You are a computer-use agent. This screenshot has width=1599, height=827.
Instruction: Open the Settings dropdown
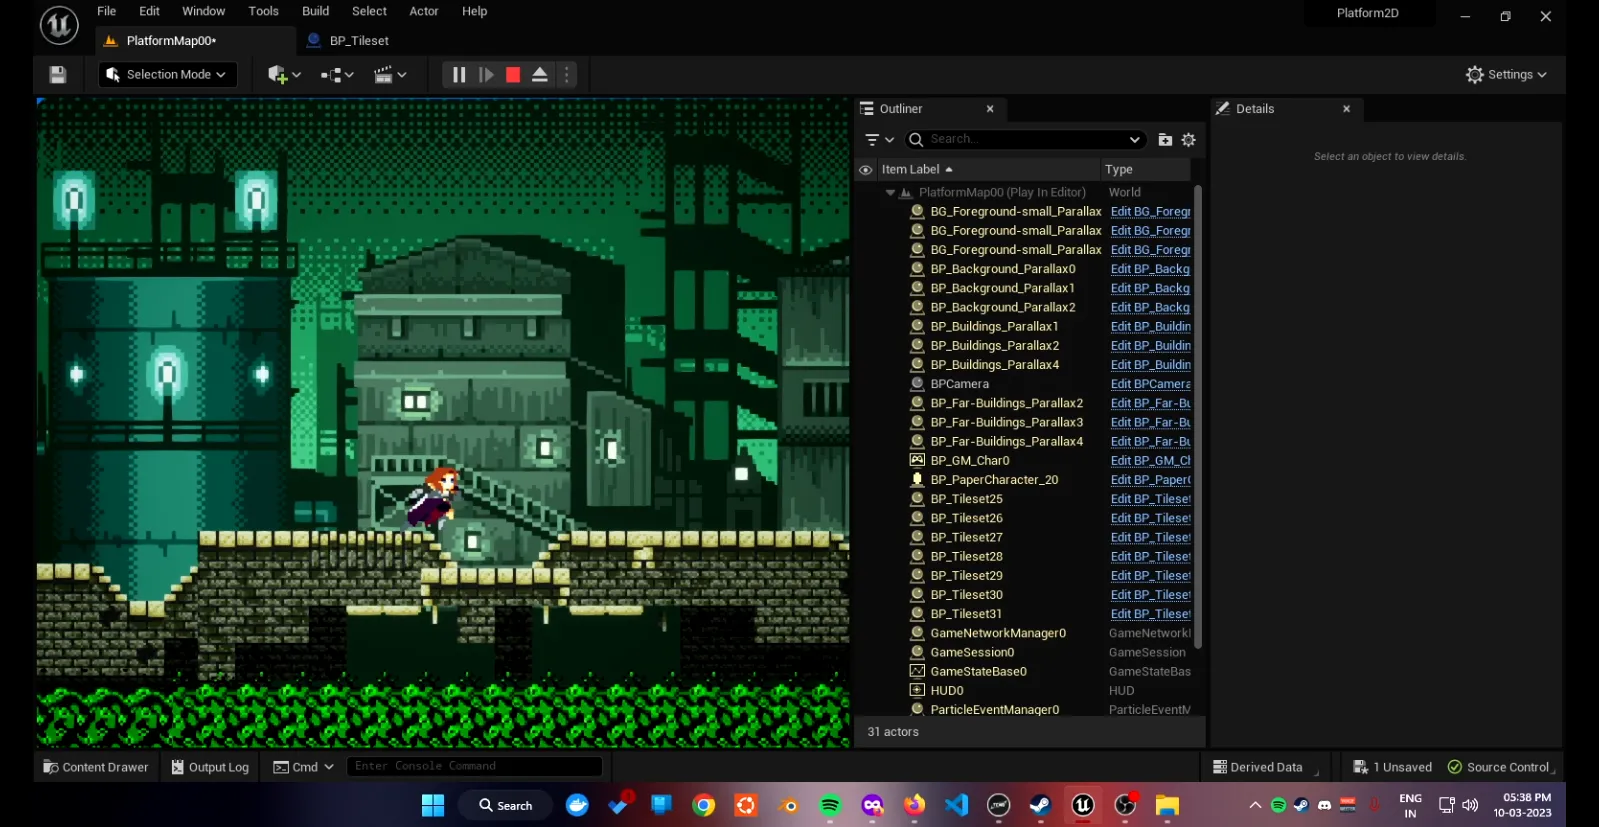pos(1506,75)
